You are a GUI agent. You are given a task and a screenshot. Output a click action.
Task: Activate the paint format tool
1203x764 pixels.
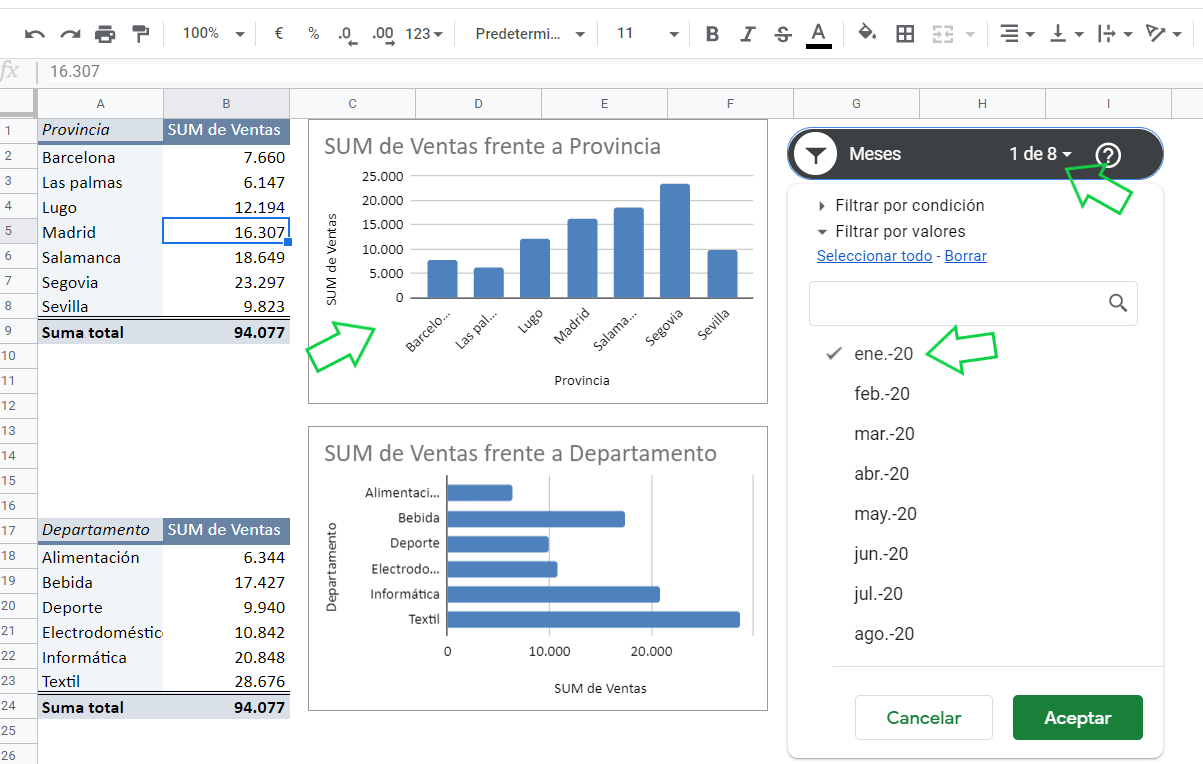click(x=140, y=34)
